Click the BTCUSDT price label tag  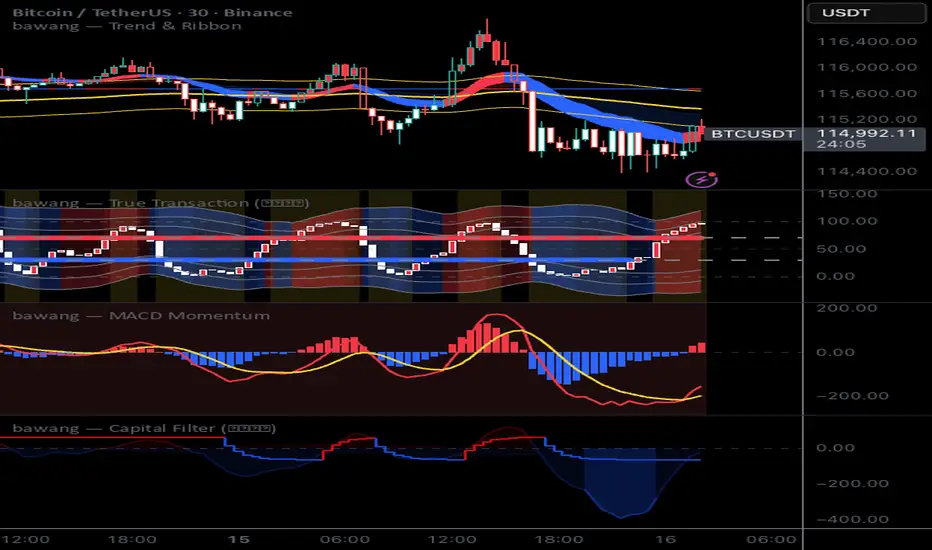753,134
